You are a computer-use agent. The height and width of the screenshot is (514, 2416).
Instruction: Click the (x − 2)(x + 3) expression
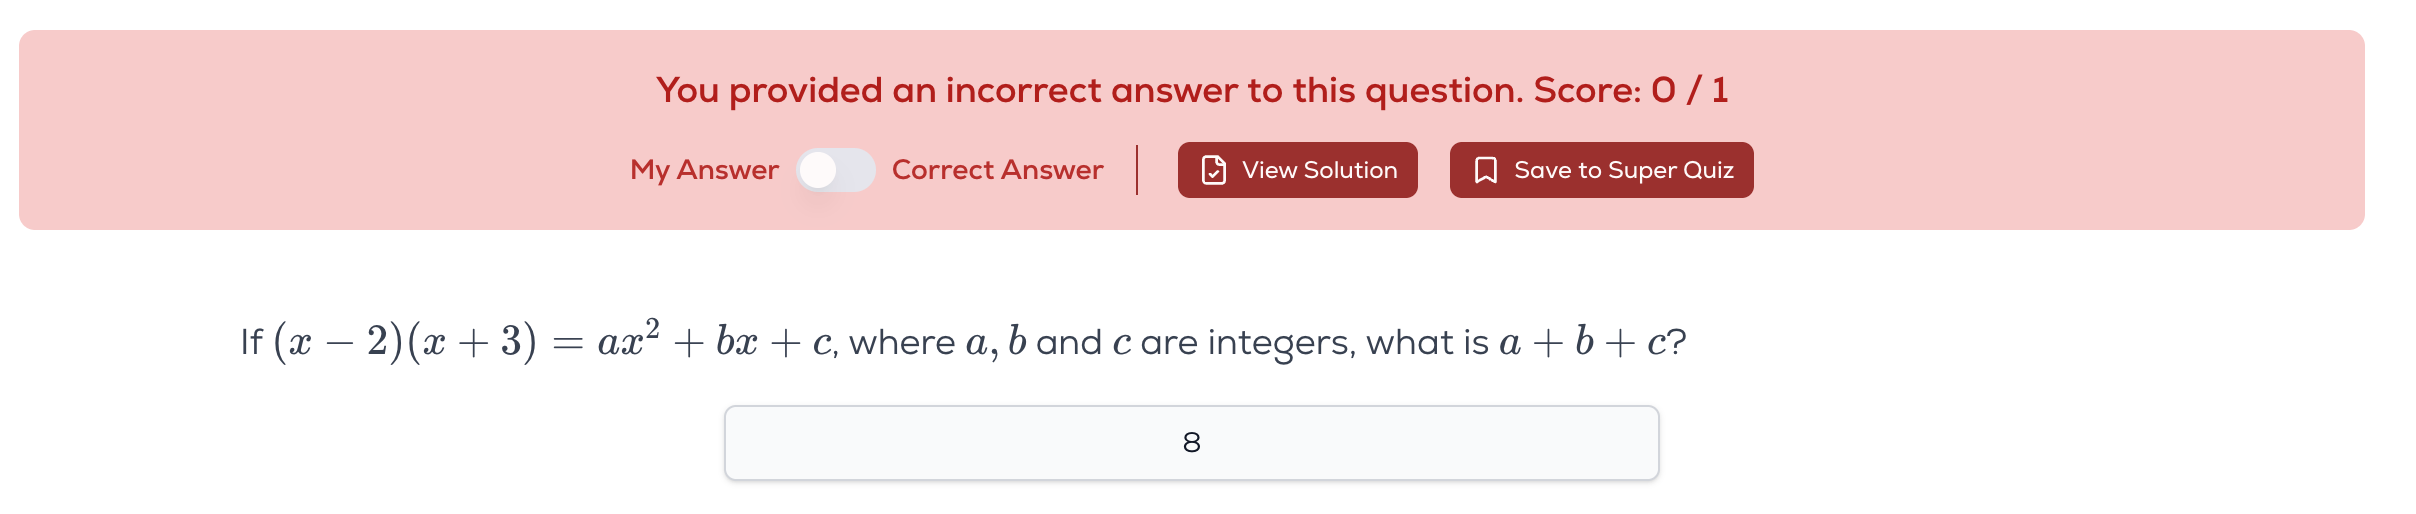point(404,342)
